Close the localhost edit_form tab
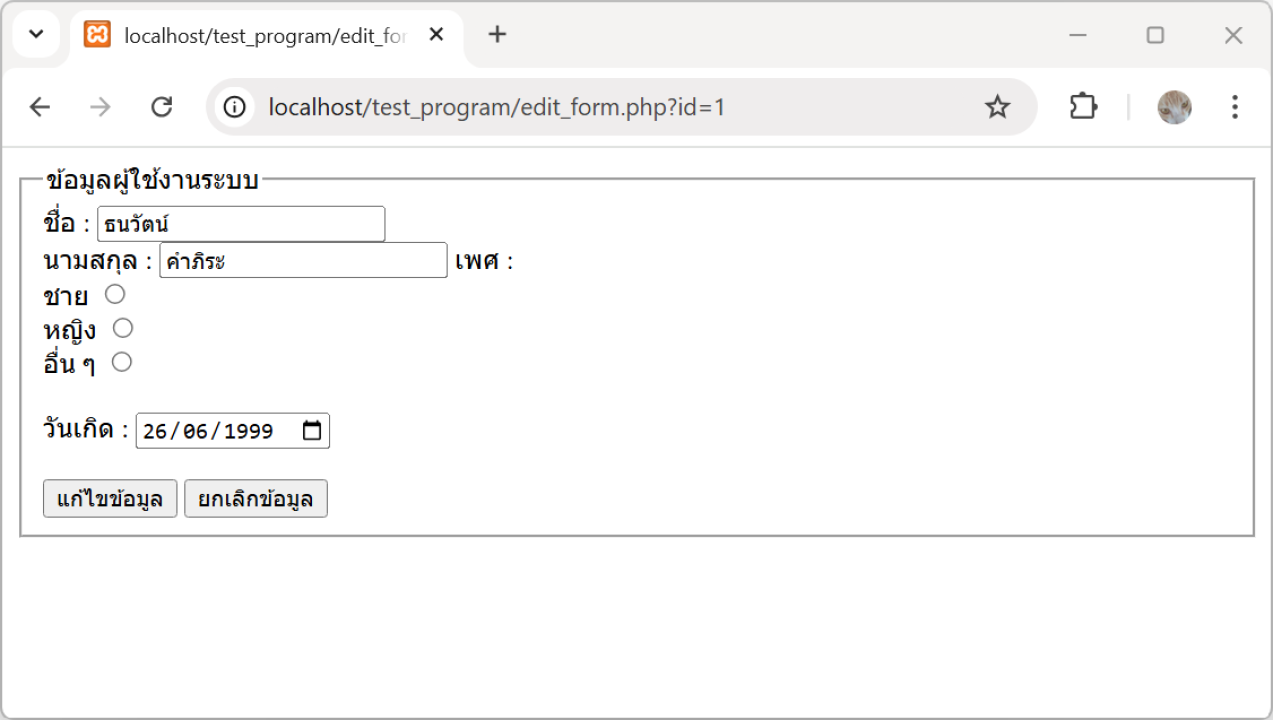The width and height of the screenshot is (1273, 720). click(436, 35)
